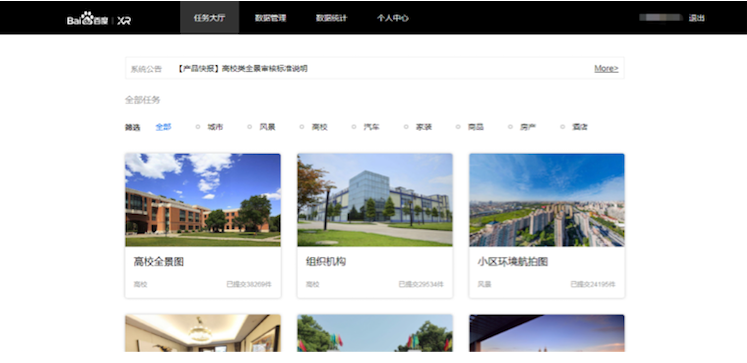The image size is (747, 363).
Task: Open 个人中心 in the top navigation
Action: (393, 18)
